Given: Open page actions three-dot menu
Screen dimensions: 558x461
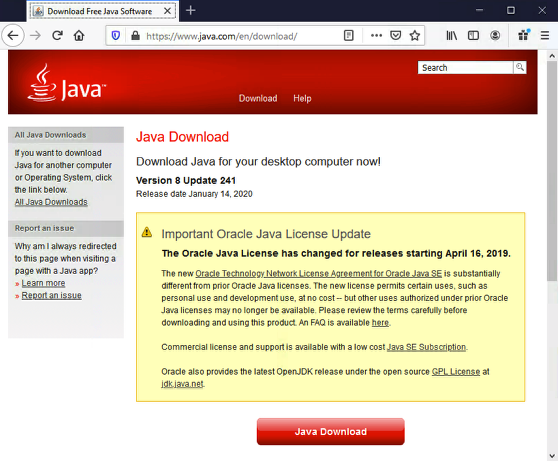Looking at the screenshot, I should (376, 36).
